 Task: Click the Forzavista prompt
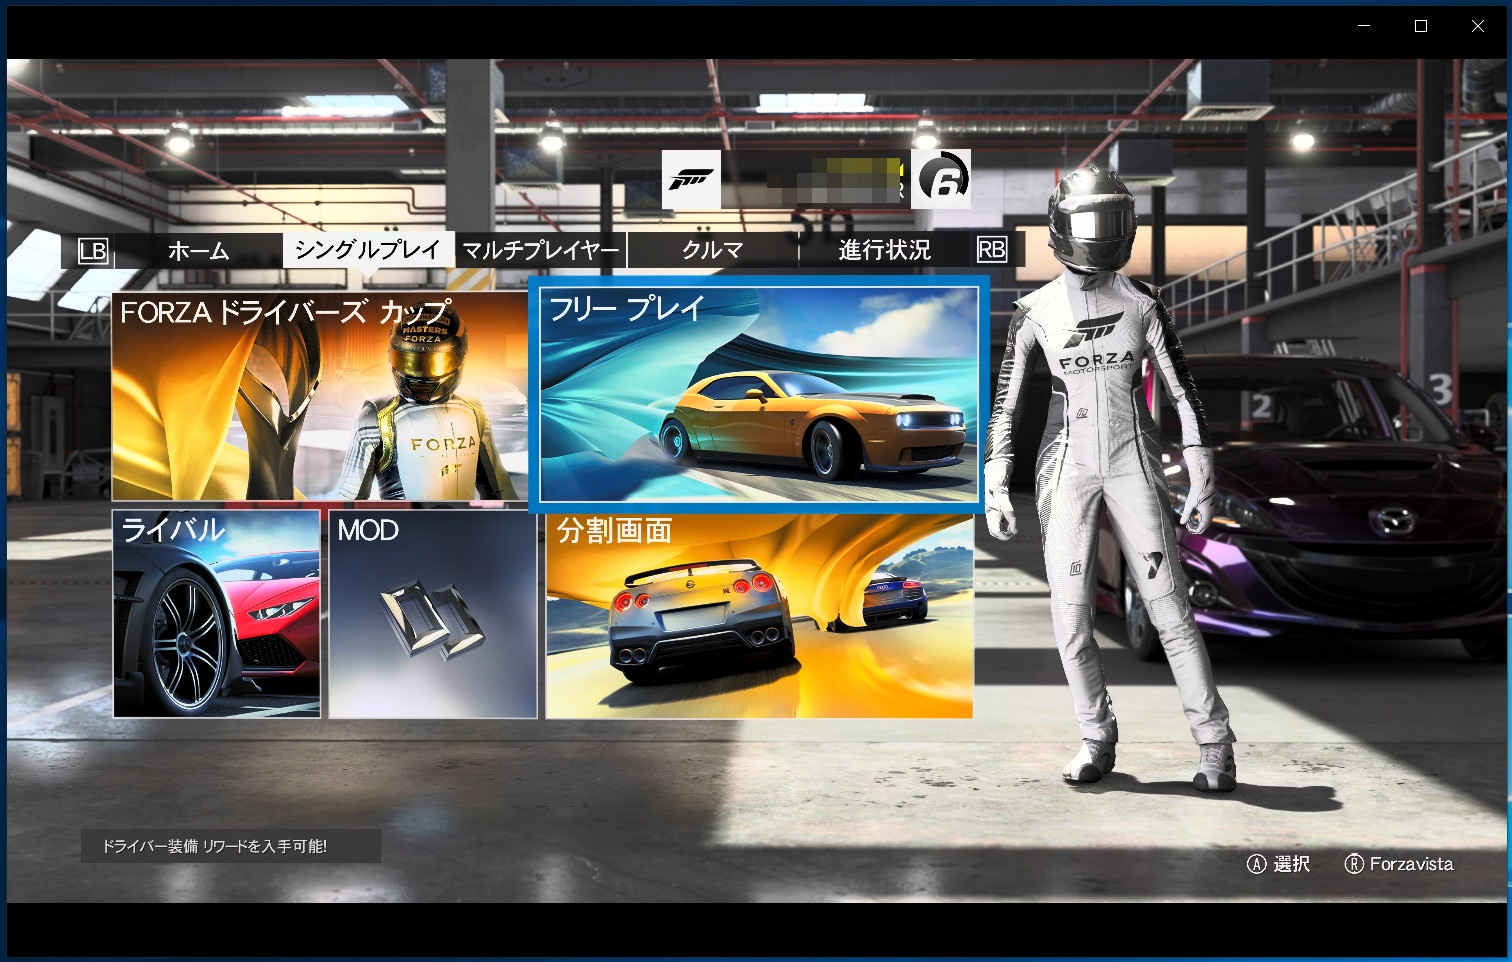click(1399, 864)
